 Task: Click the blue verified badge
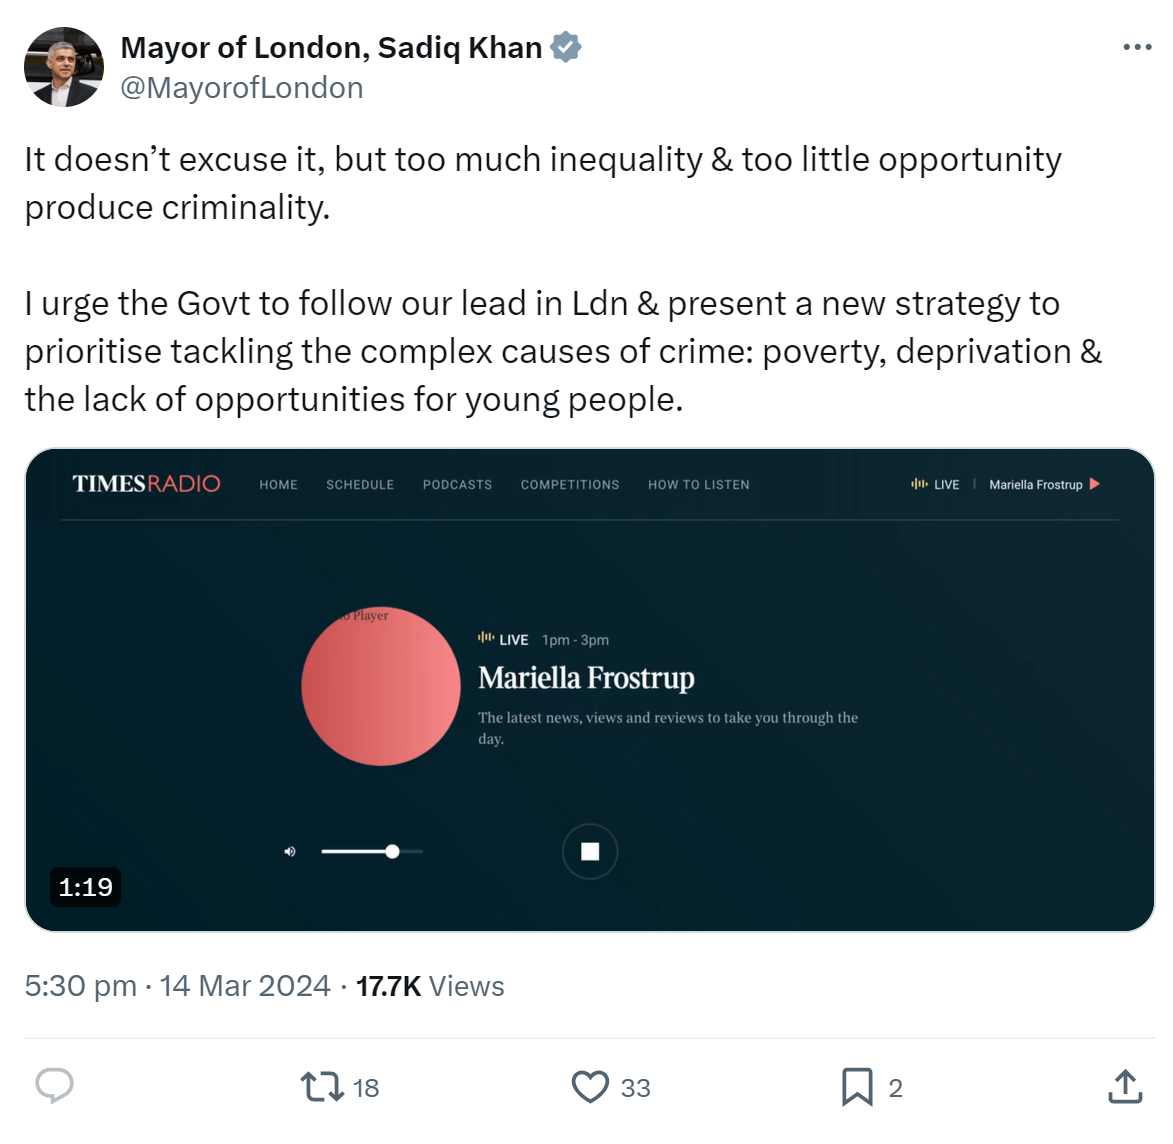[x=566, y=47]
